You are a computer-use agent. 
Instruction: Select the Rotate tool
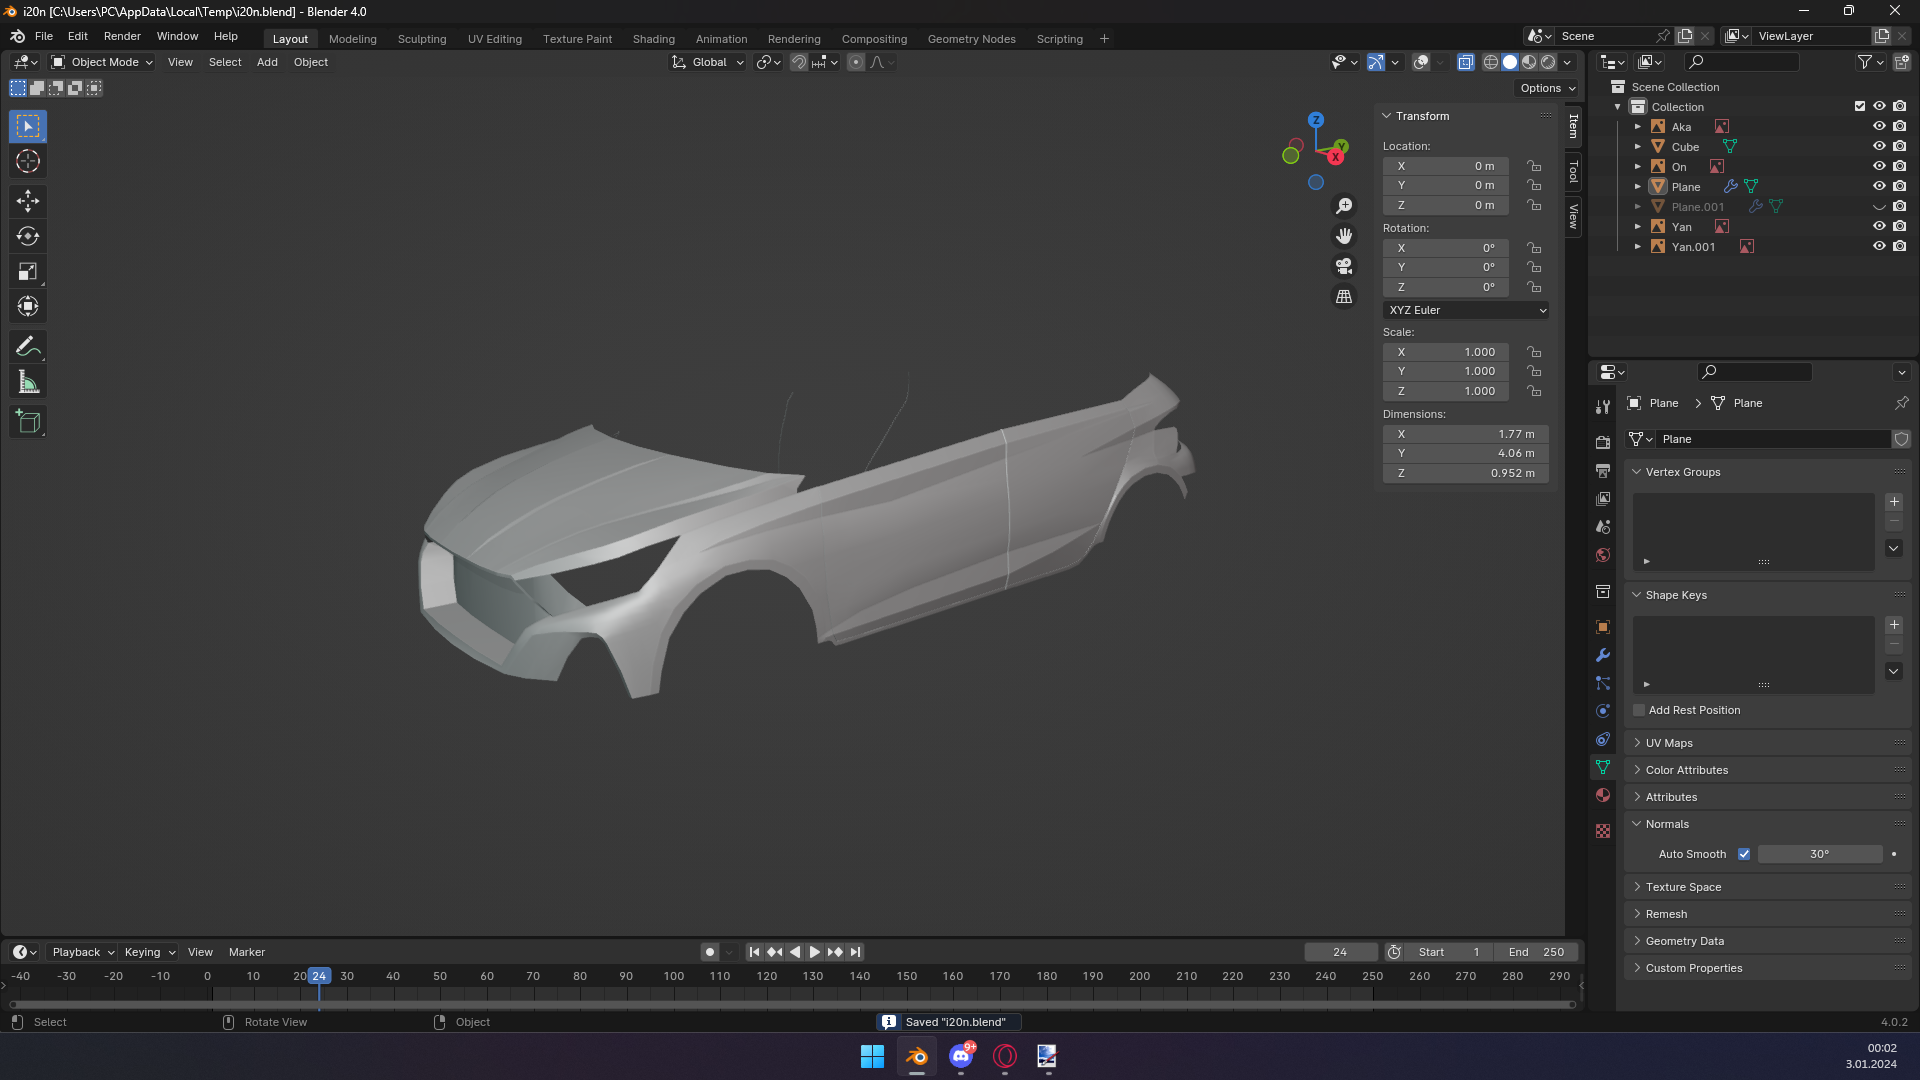pyautogui.click(x=28, y=236)
